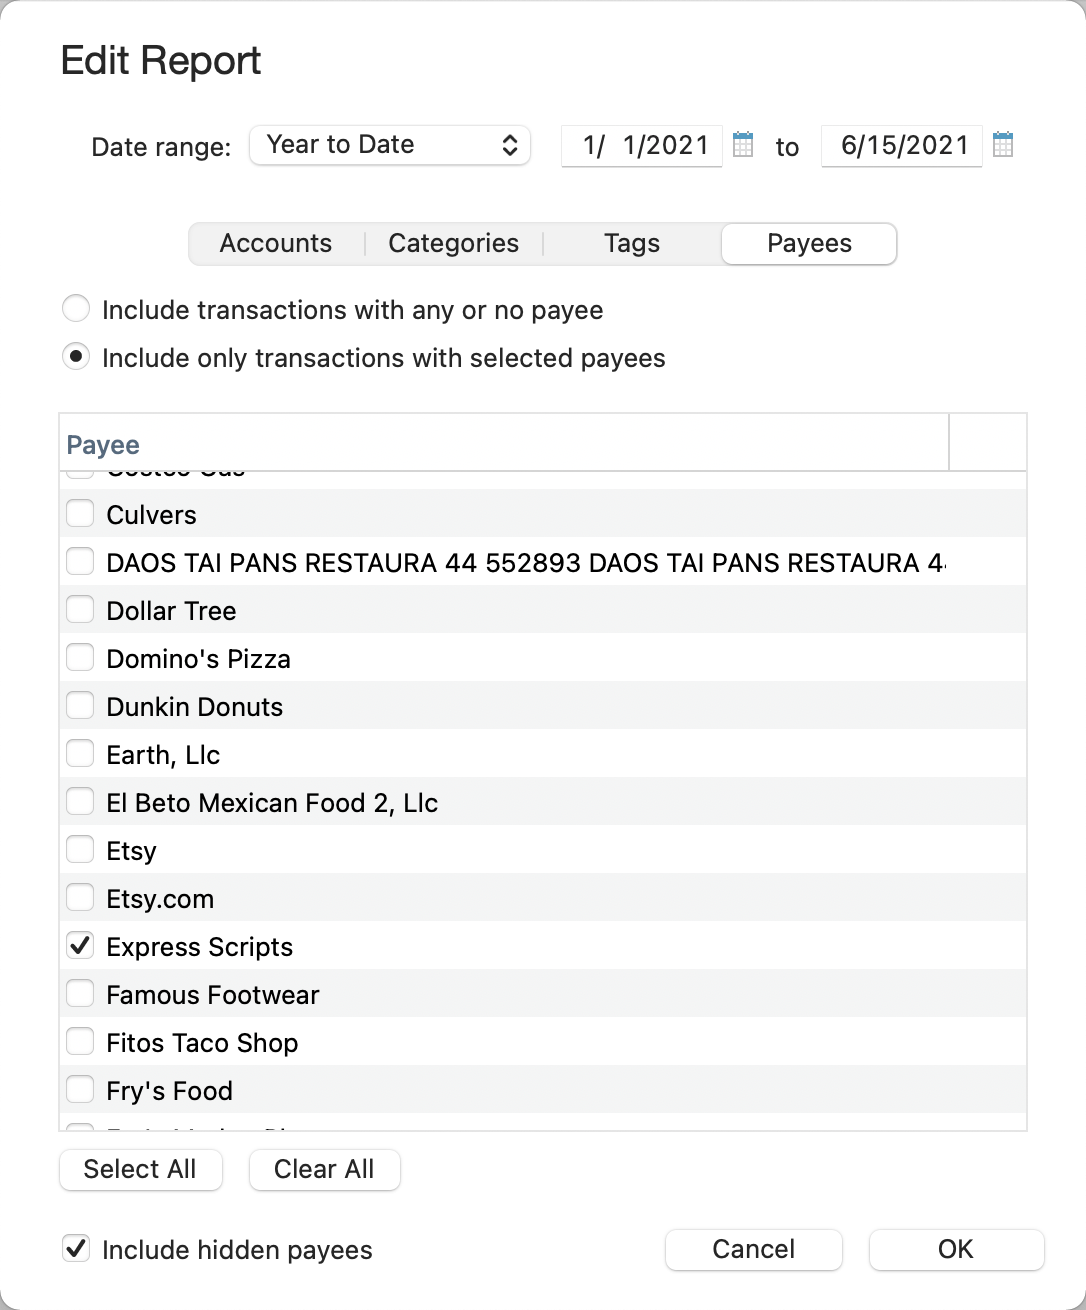Open the end date calendar picker
This screenshot has width=1086, height=1310.
(x=1003, y=144)
